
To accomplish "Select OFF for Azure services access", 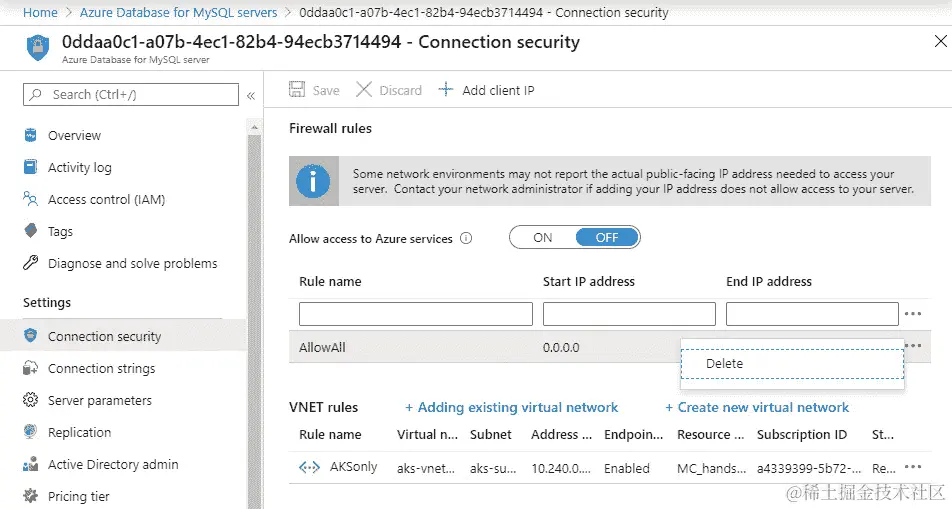I will (607, 237).
